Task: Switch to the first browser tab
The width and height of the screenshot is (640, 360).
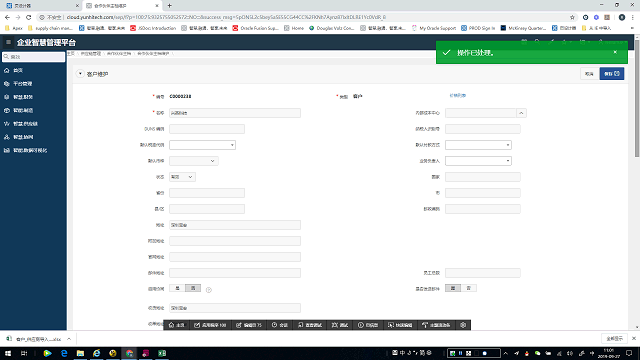Action: [x=41, y=6]
